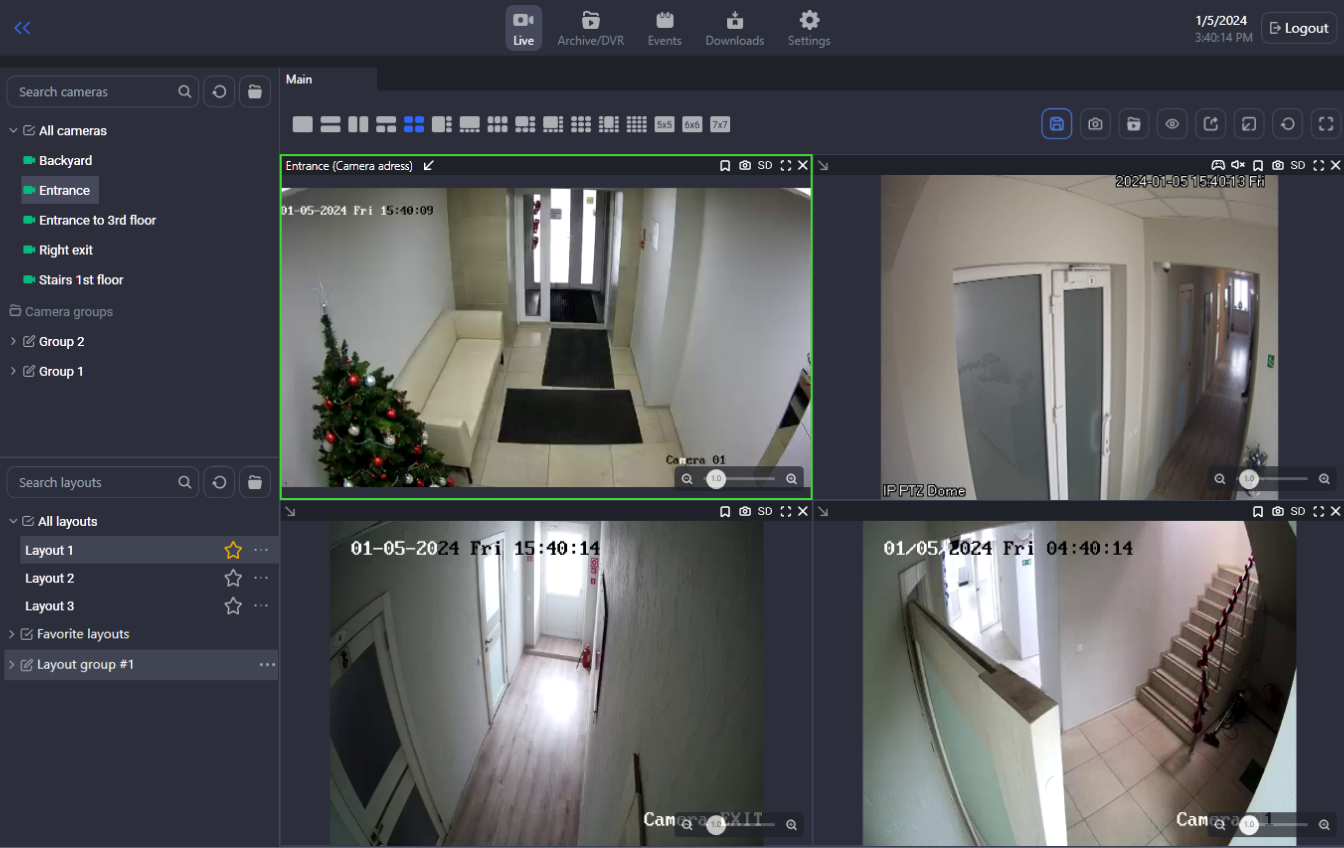Open the Settings section
Viewport: 1344px width, 848px height.
click(809, 28)
